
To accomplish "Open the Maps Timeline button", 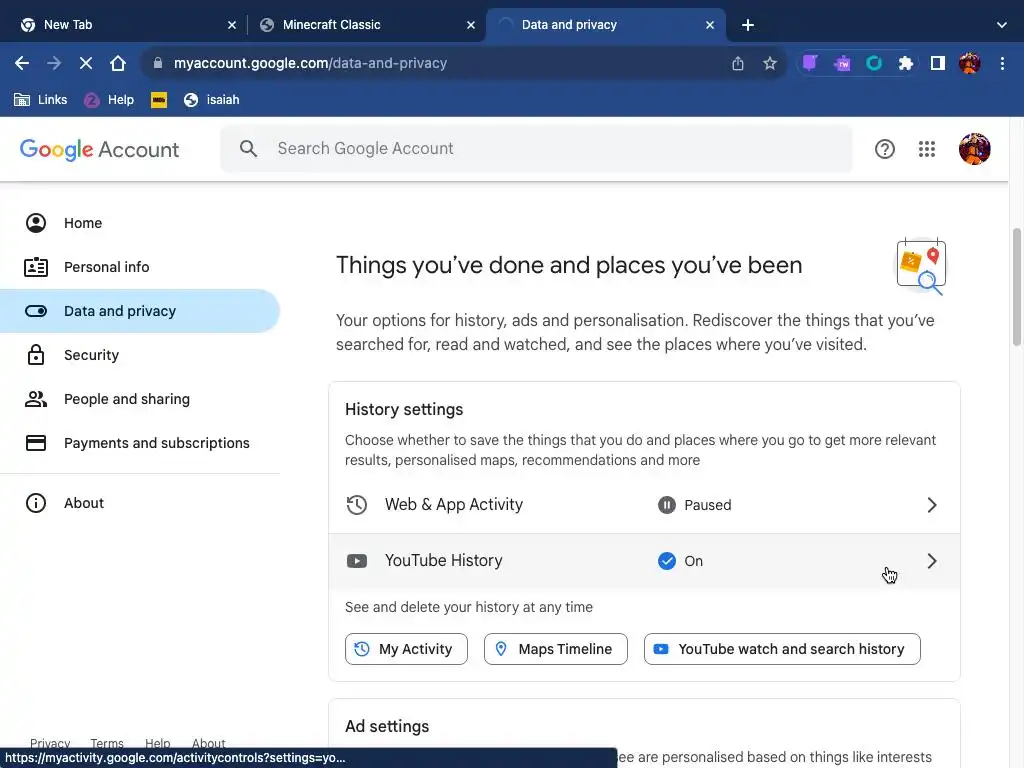I will (556, 649).
